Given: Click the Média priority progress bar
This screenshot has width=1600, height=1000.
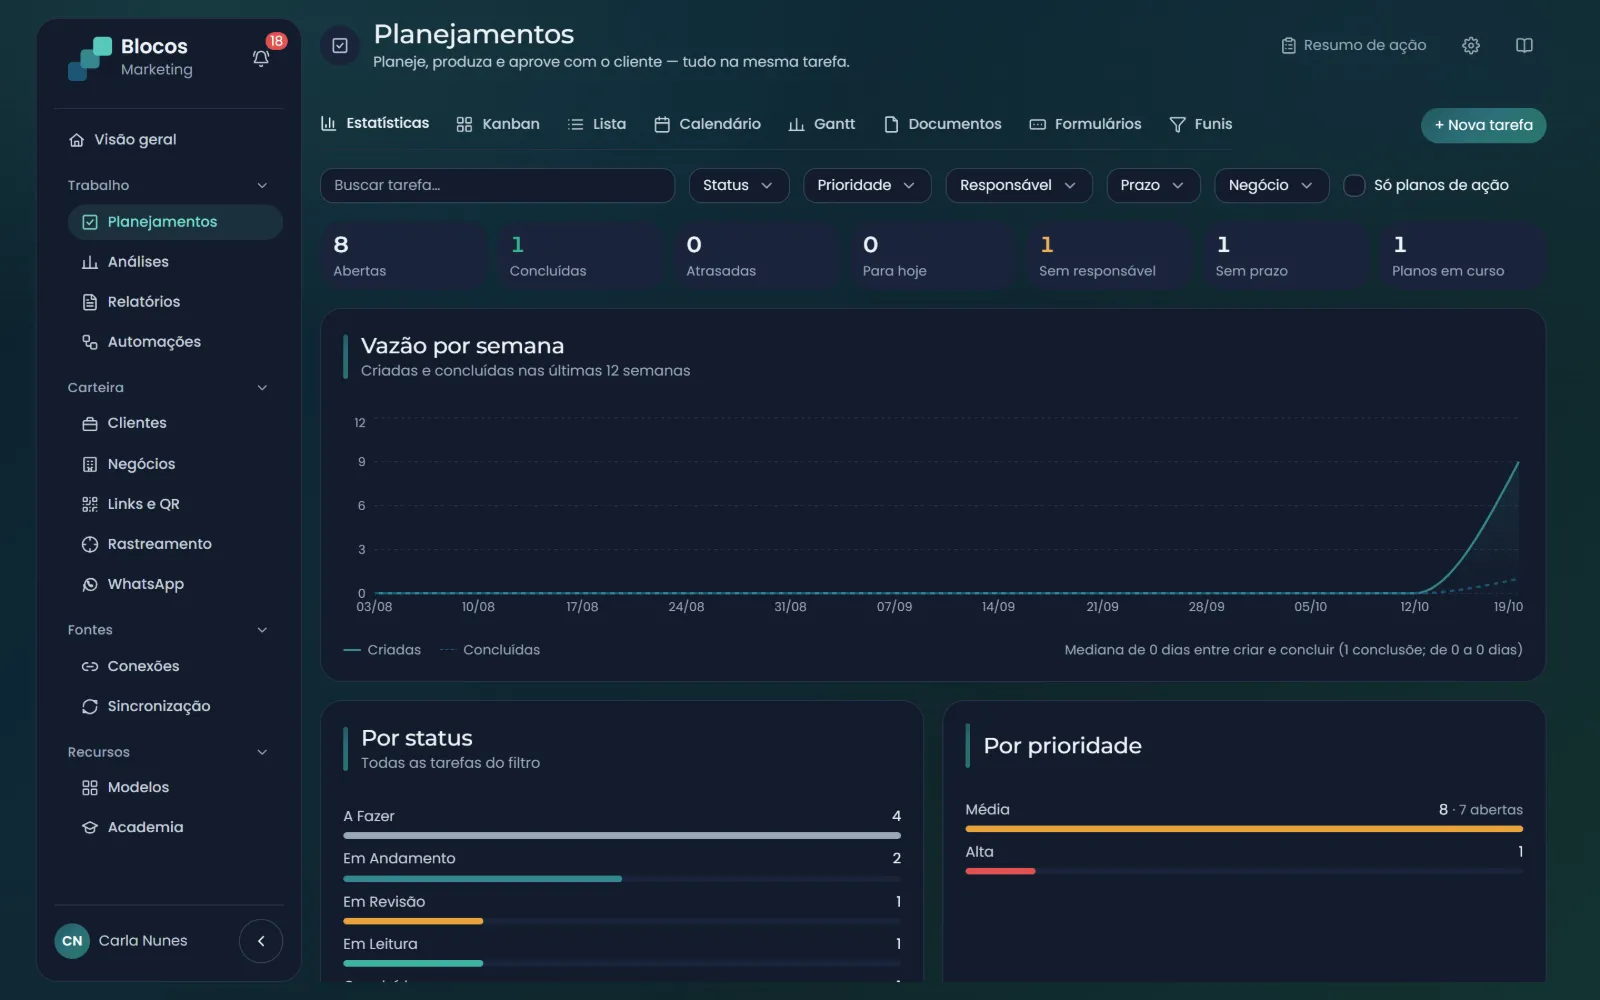Looking at the screenshot, I should point(1244,829).
